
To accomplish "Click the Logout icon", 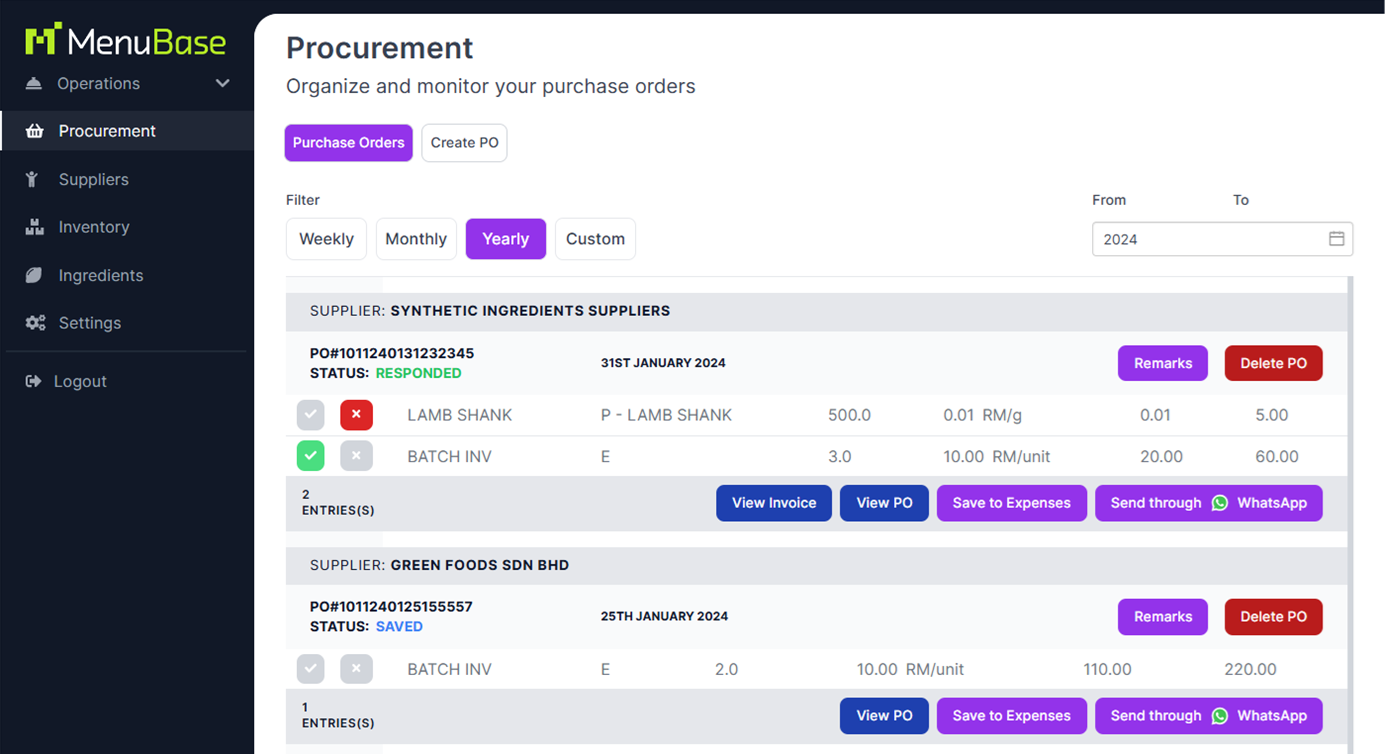I will (x=34, y=381).
